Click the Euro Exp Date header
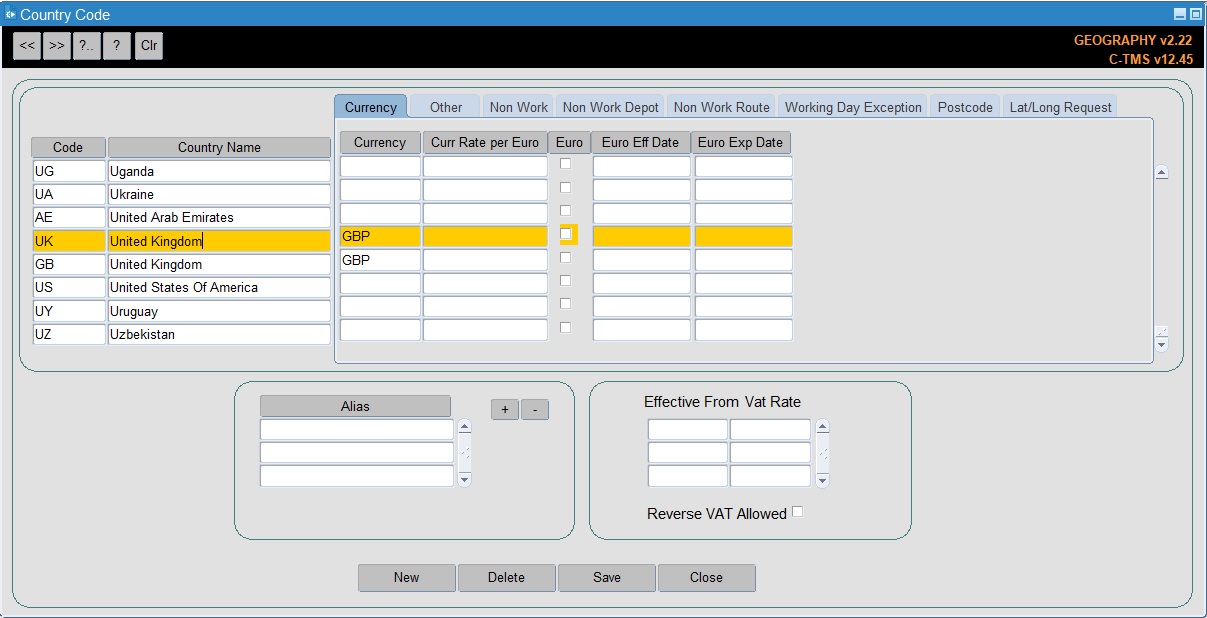Screen dimensions: 1207x618 741,142
